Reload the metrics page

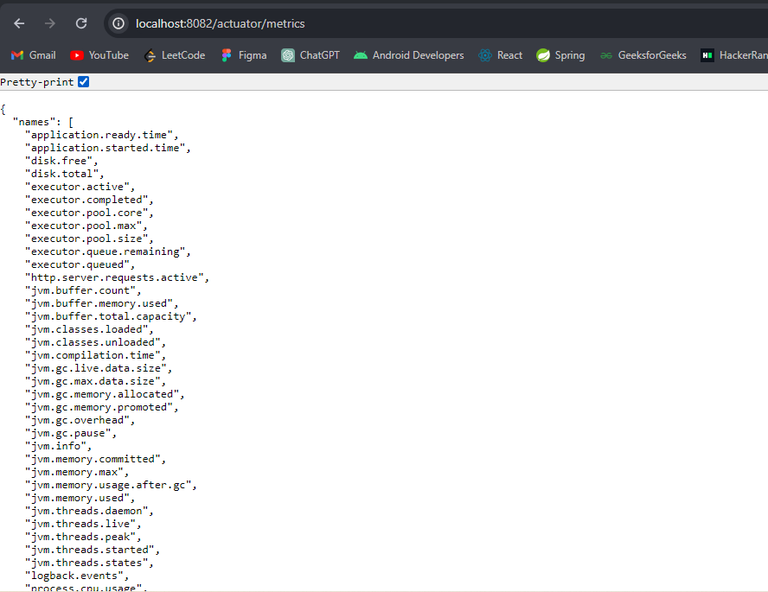81,24
